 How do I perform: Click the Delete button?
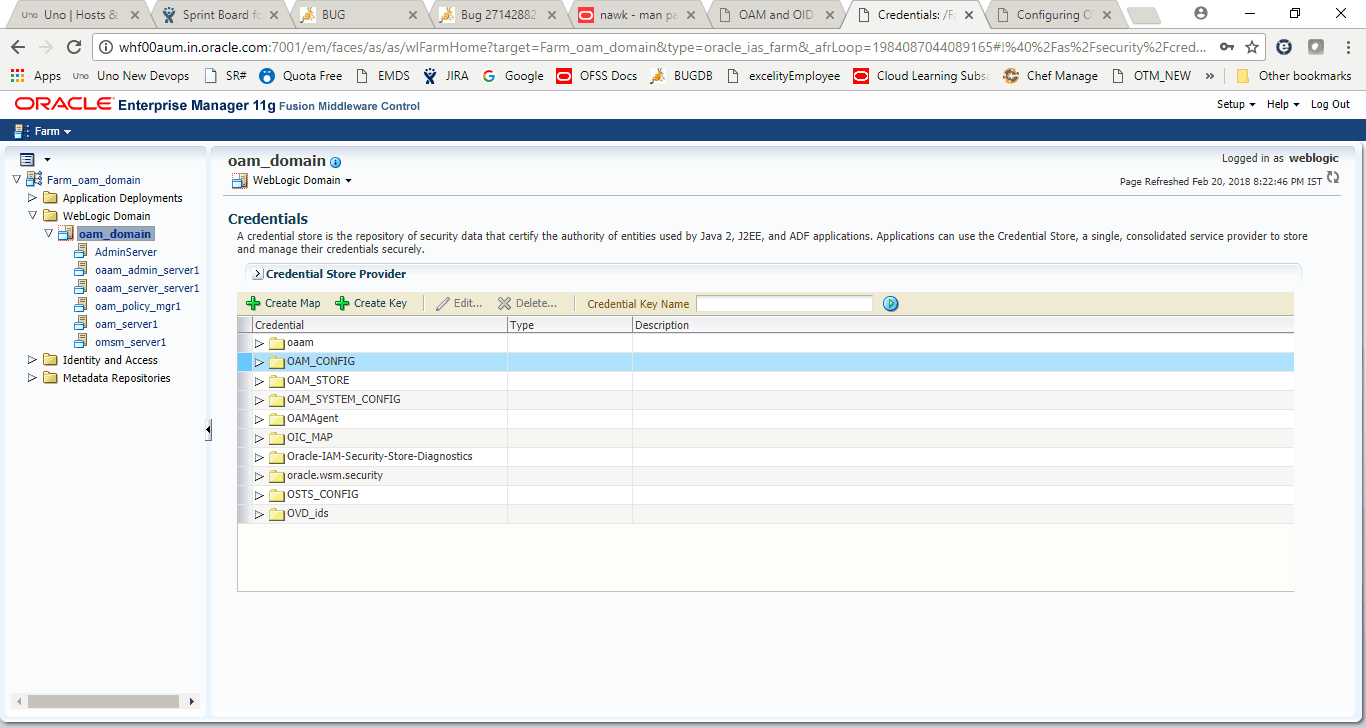click(528, 303)
